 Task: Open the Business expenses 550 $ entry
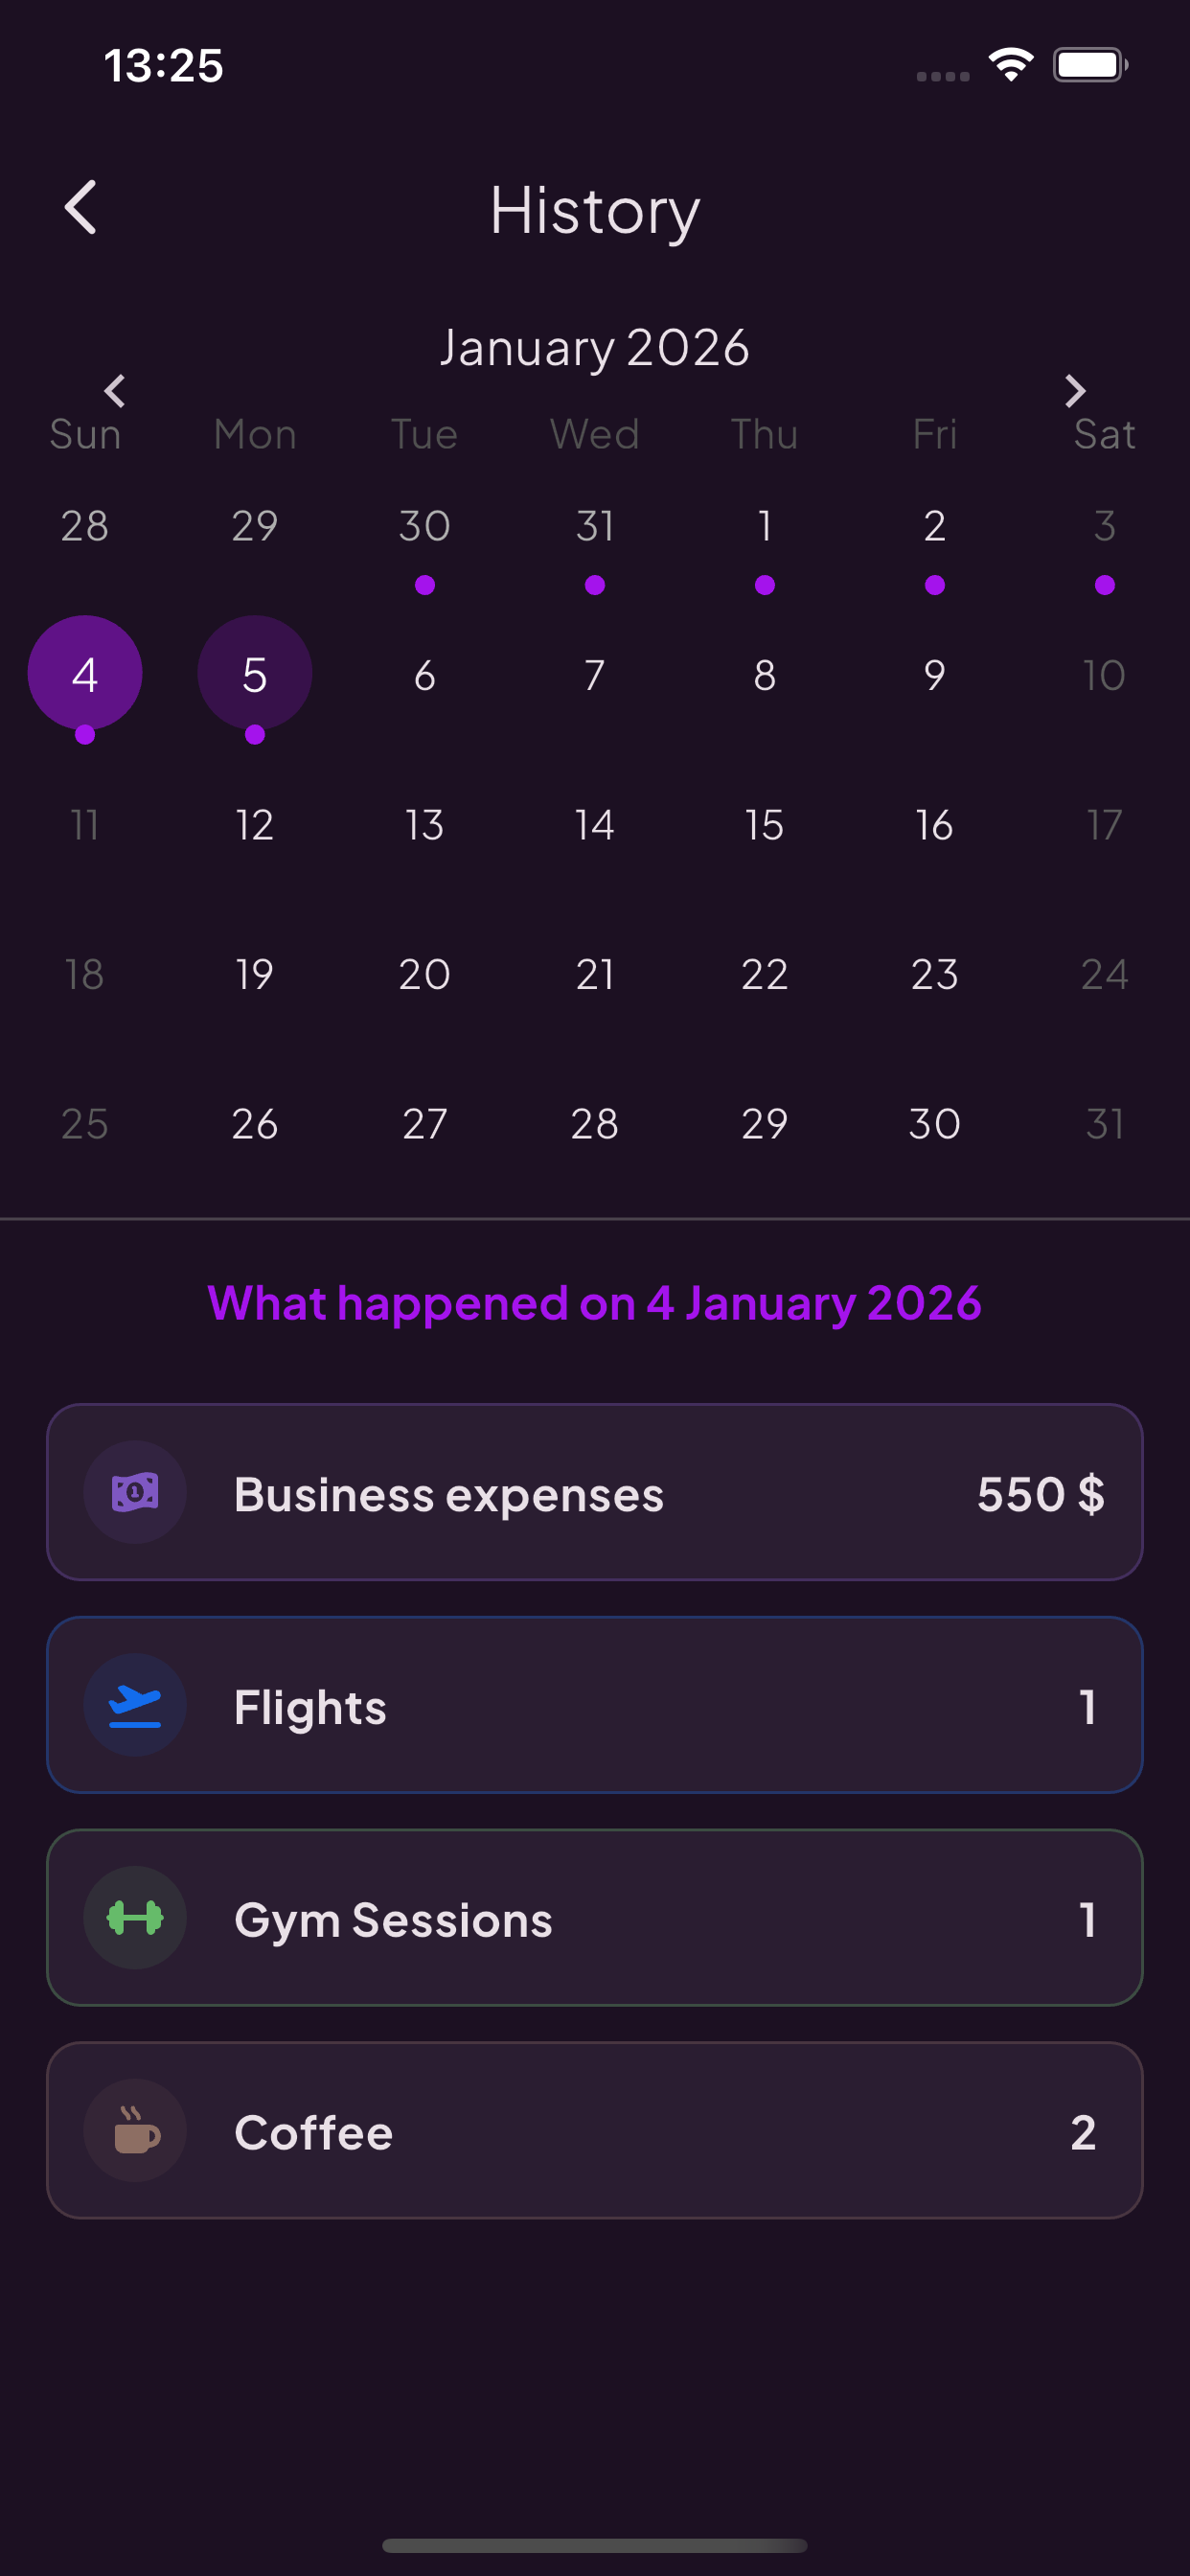click(x=595, y=1492)
